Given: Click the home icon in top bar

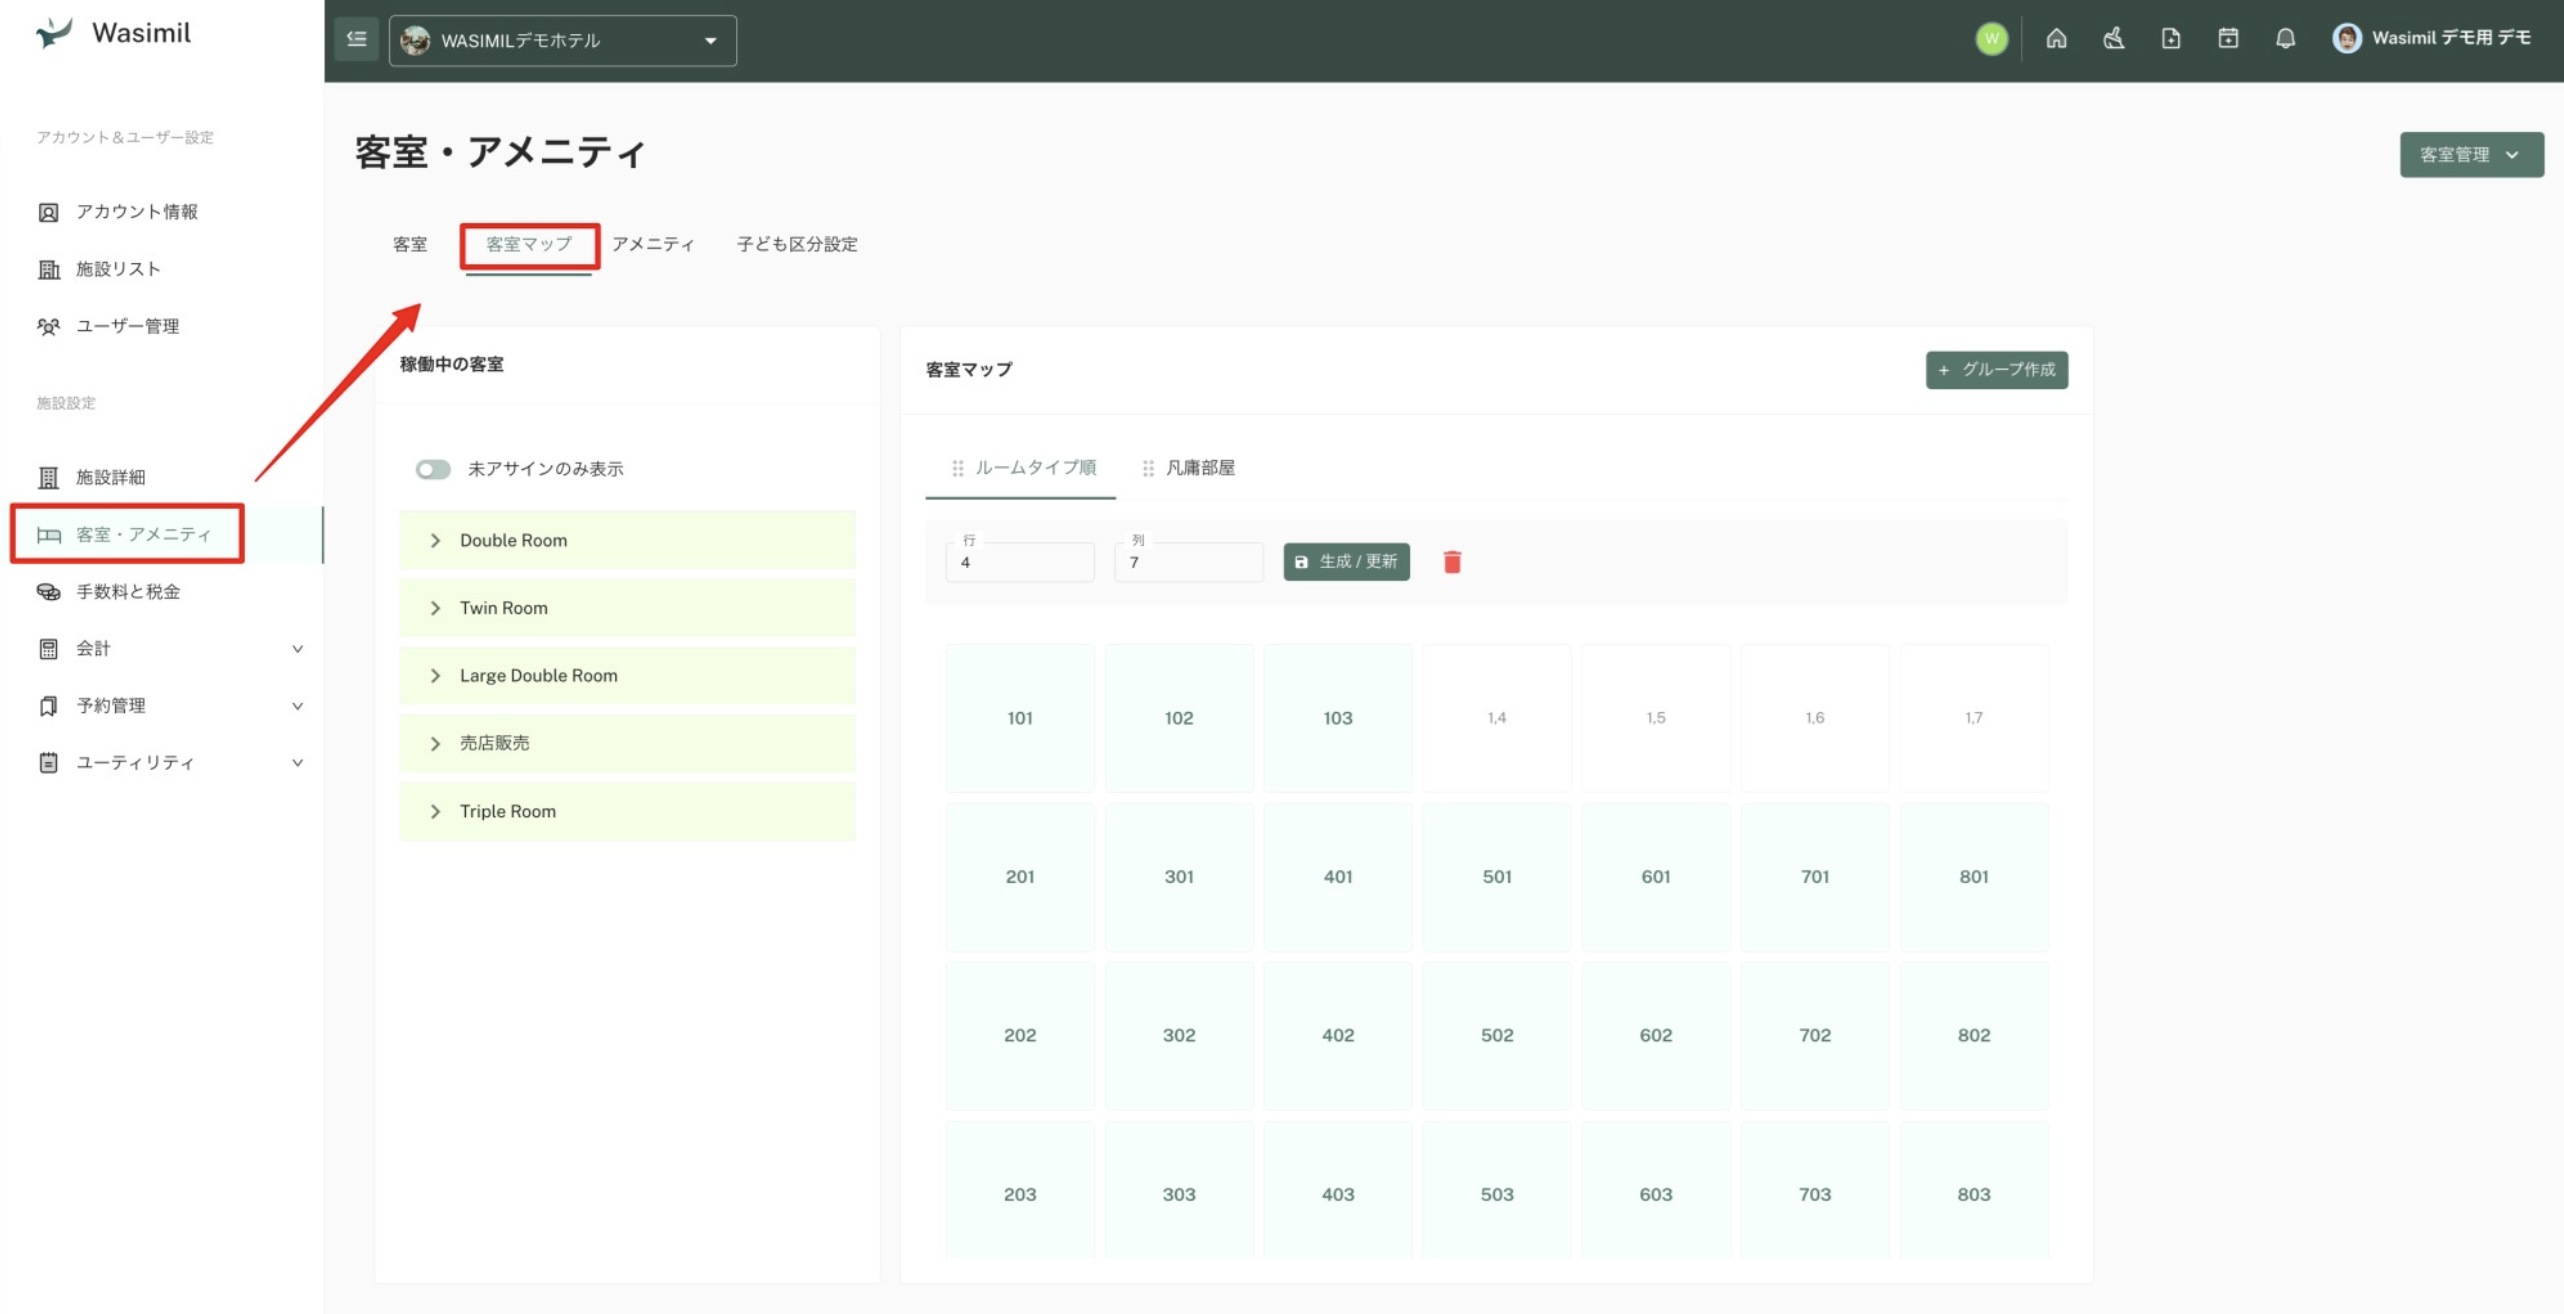Looking at the screenshot, I should 2056,39.
